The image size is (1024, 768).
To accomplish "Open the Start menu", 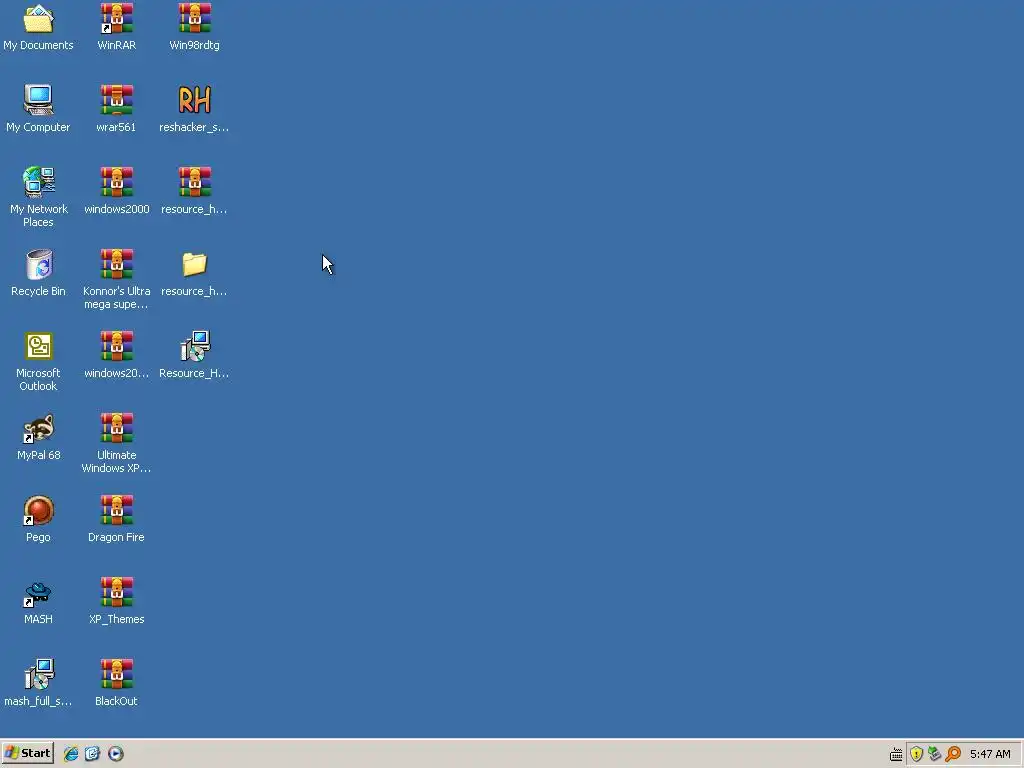I will click(x=27, y=753).
